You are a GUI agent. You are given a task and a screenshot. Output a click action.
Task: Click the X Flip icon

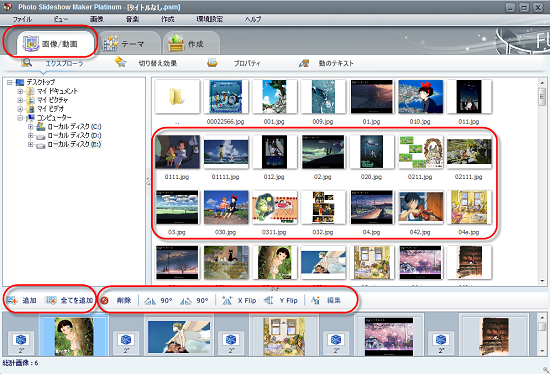tap(227, 300)
